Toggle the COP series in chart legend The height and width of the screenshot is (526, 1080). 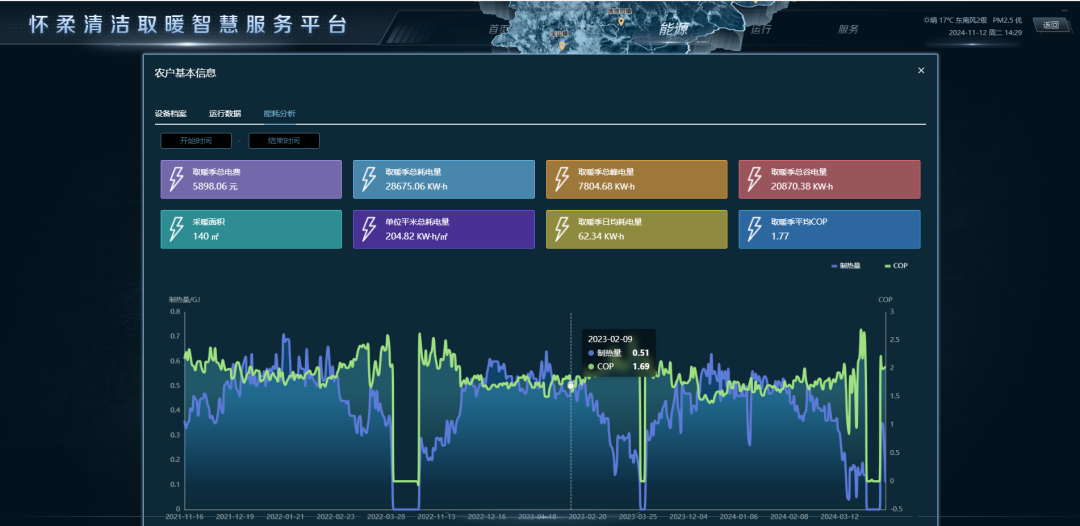896,266
